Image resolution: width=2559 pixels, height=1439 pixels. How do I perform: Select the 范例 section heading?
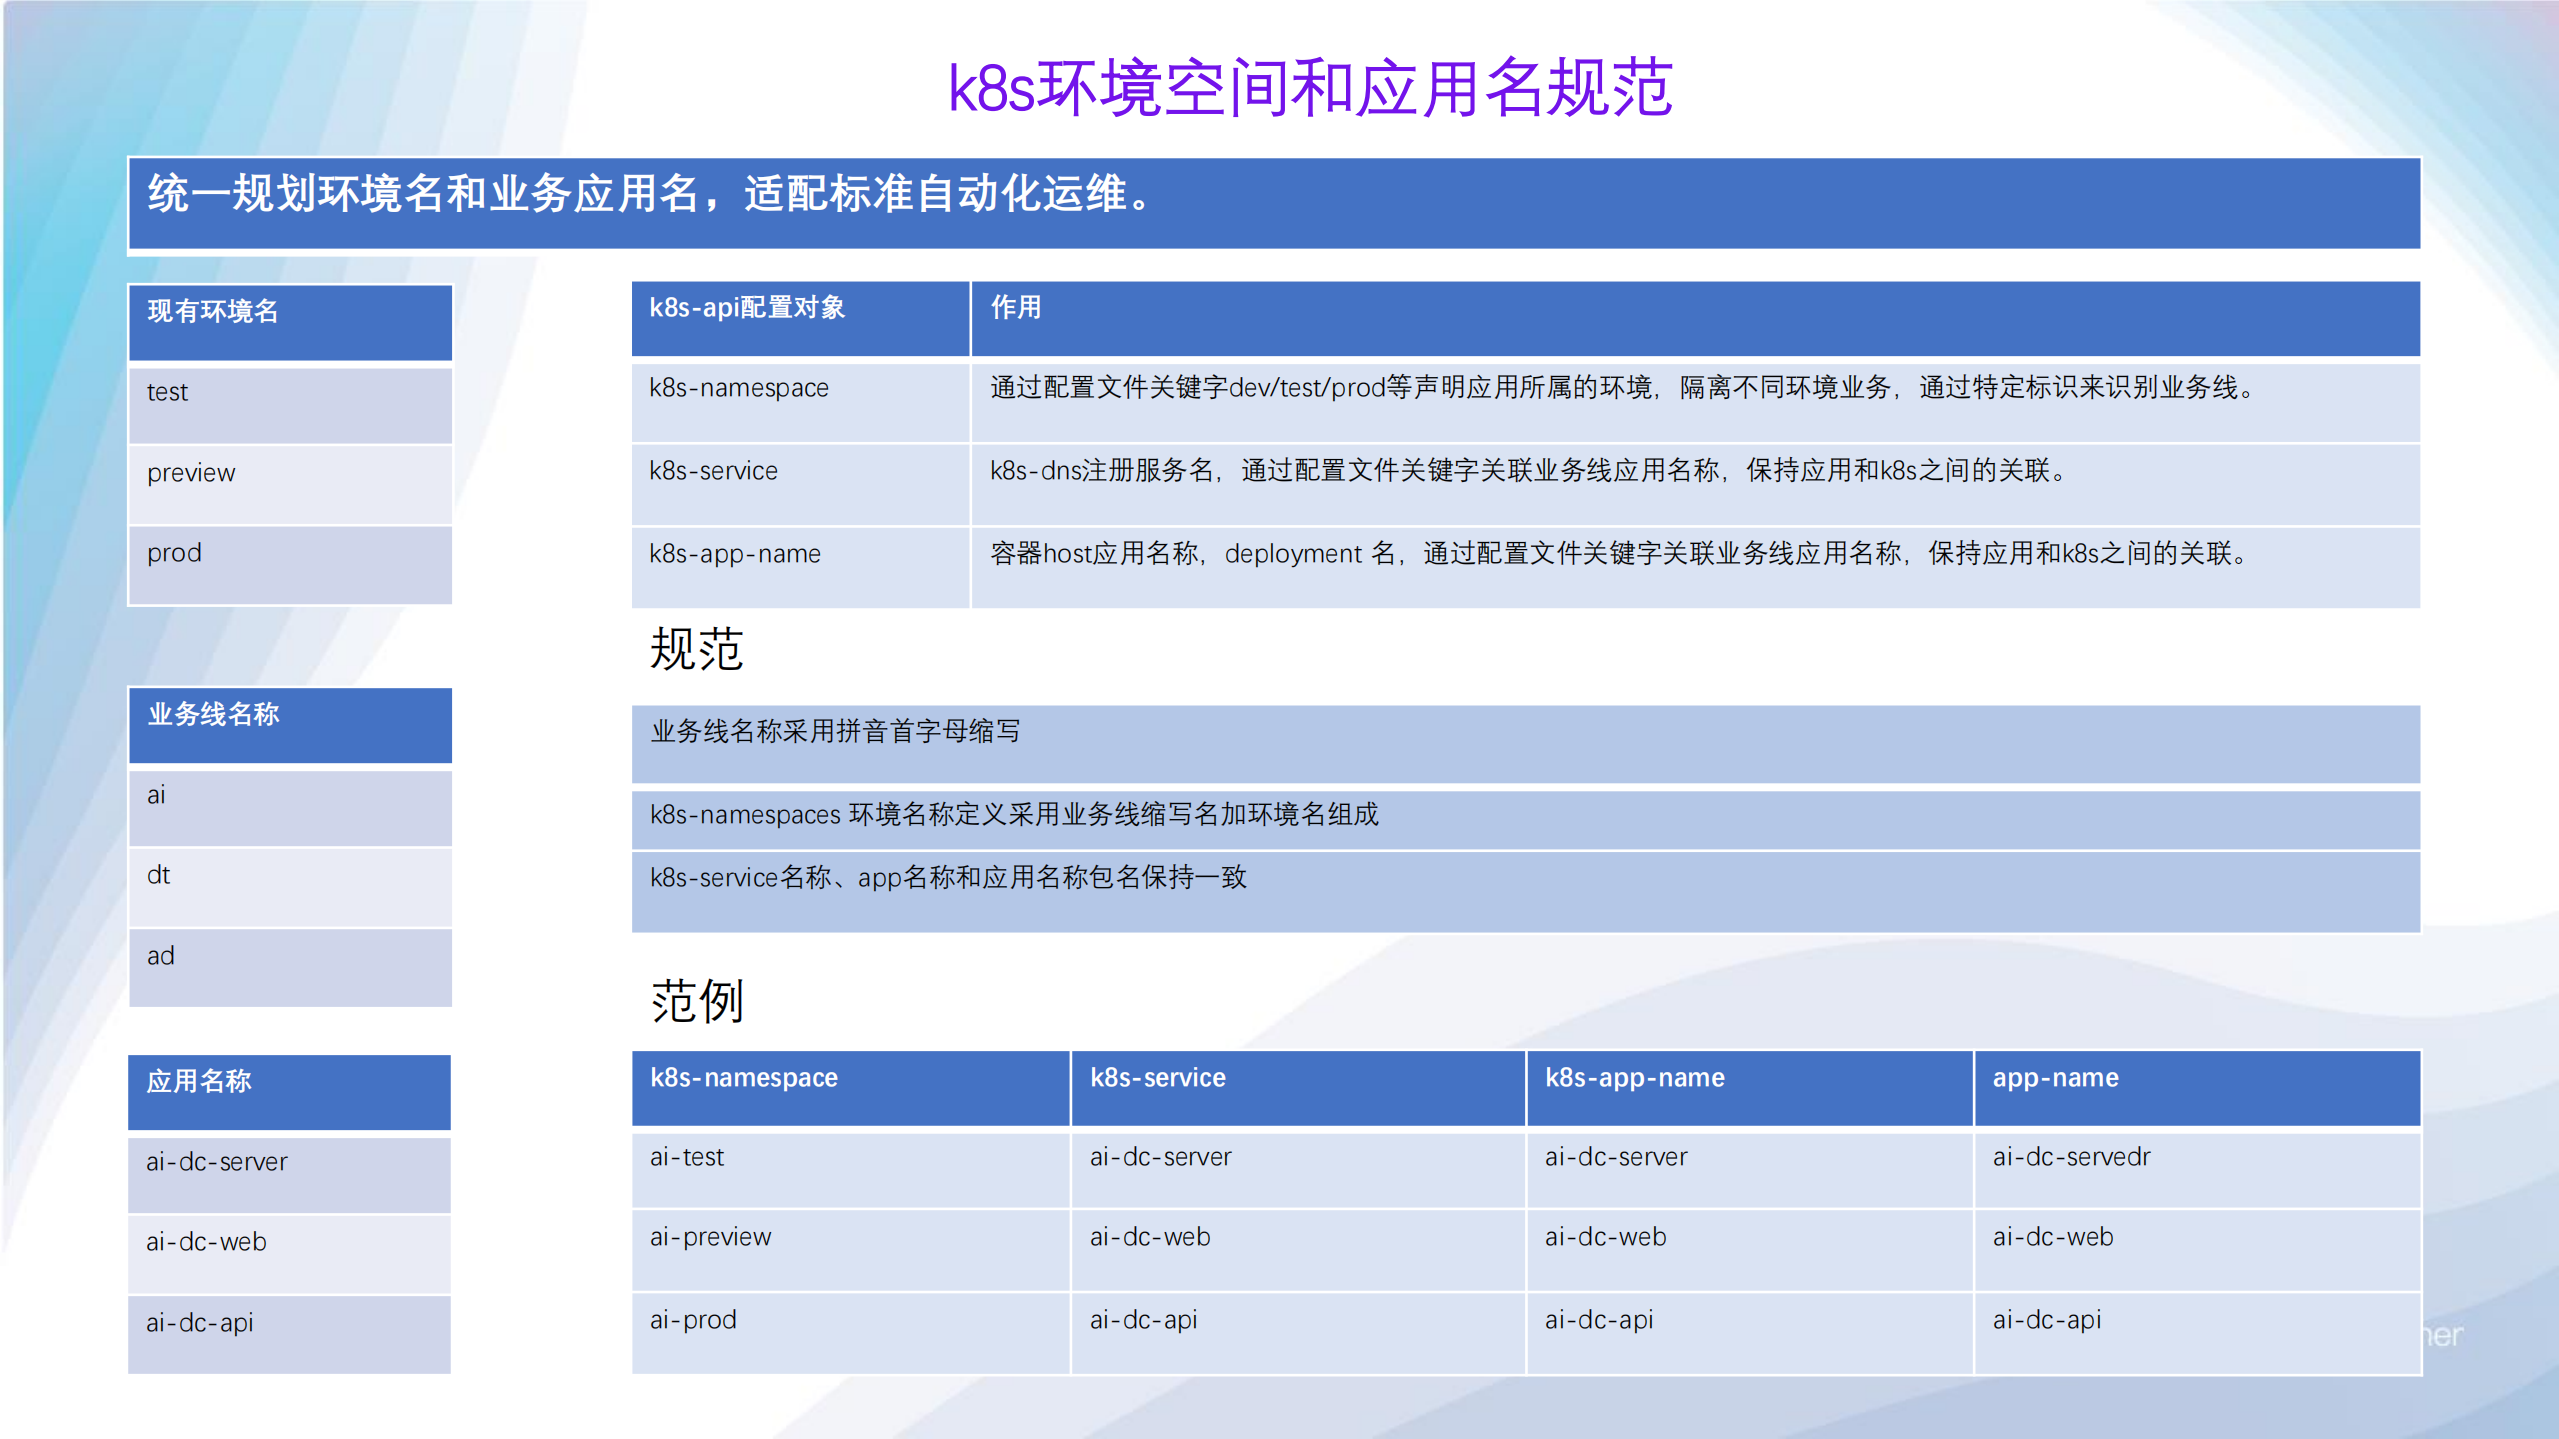pos(697,1003)
